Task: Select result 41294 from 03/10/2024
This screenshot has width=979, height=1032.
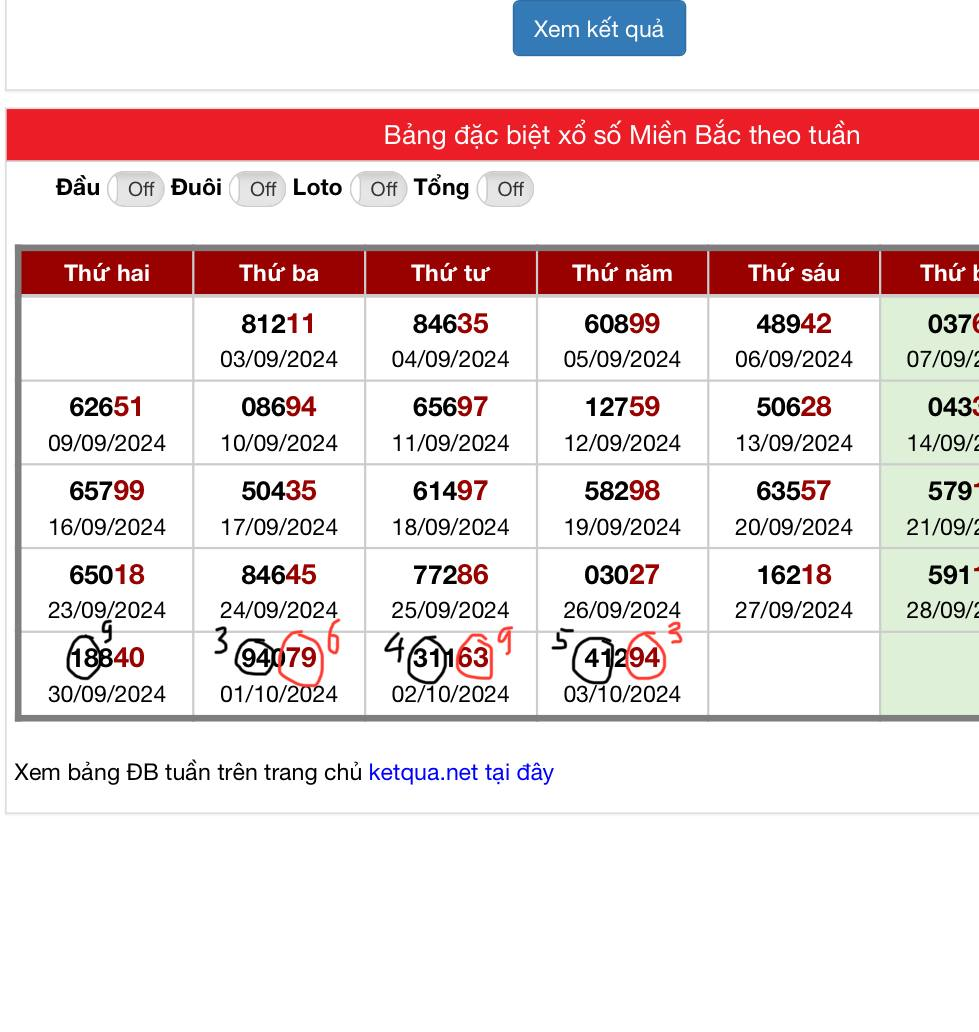Action: point(622,658)
